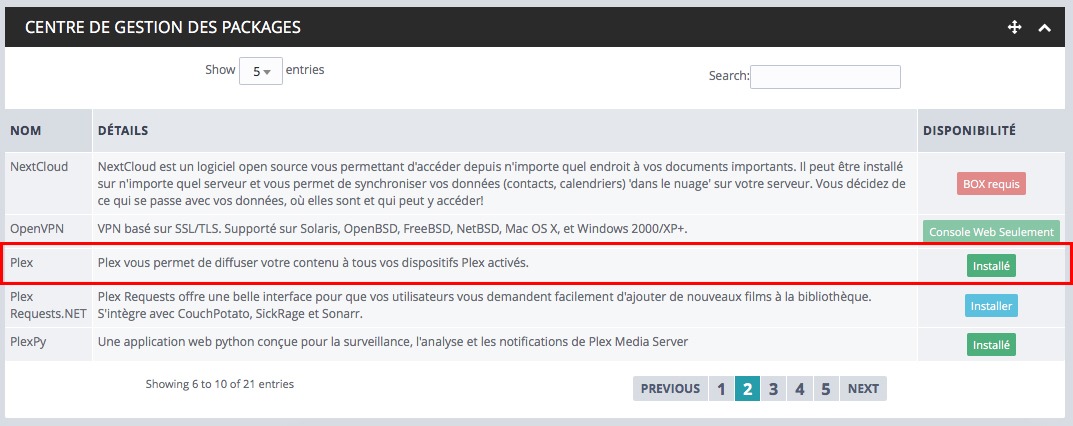This screenshot has height=426, width=1073.
Task: Go to page 3
Action: point(772,389)
